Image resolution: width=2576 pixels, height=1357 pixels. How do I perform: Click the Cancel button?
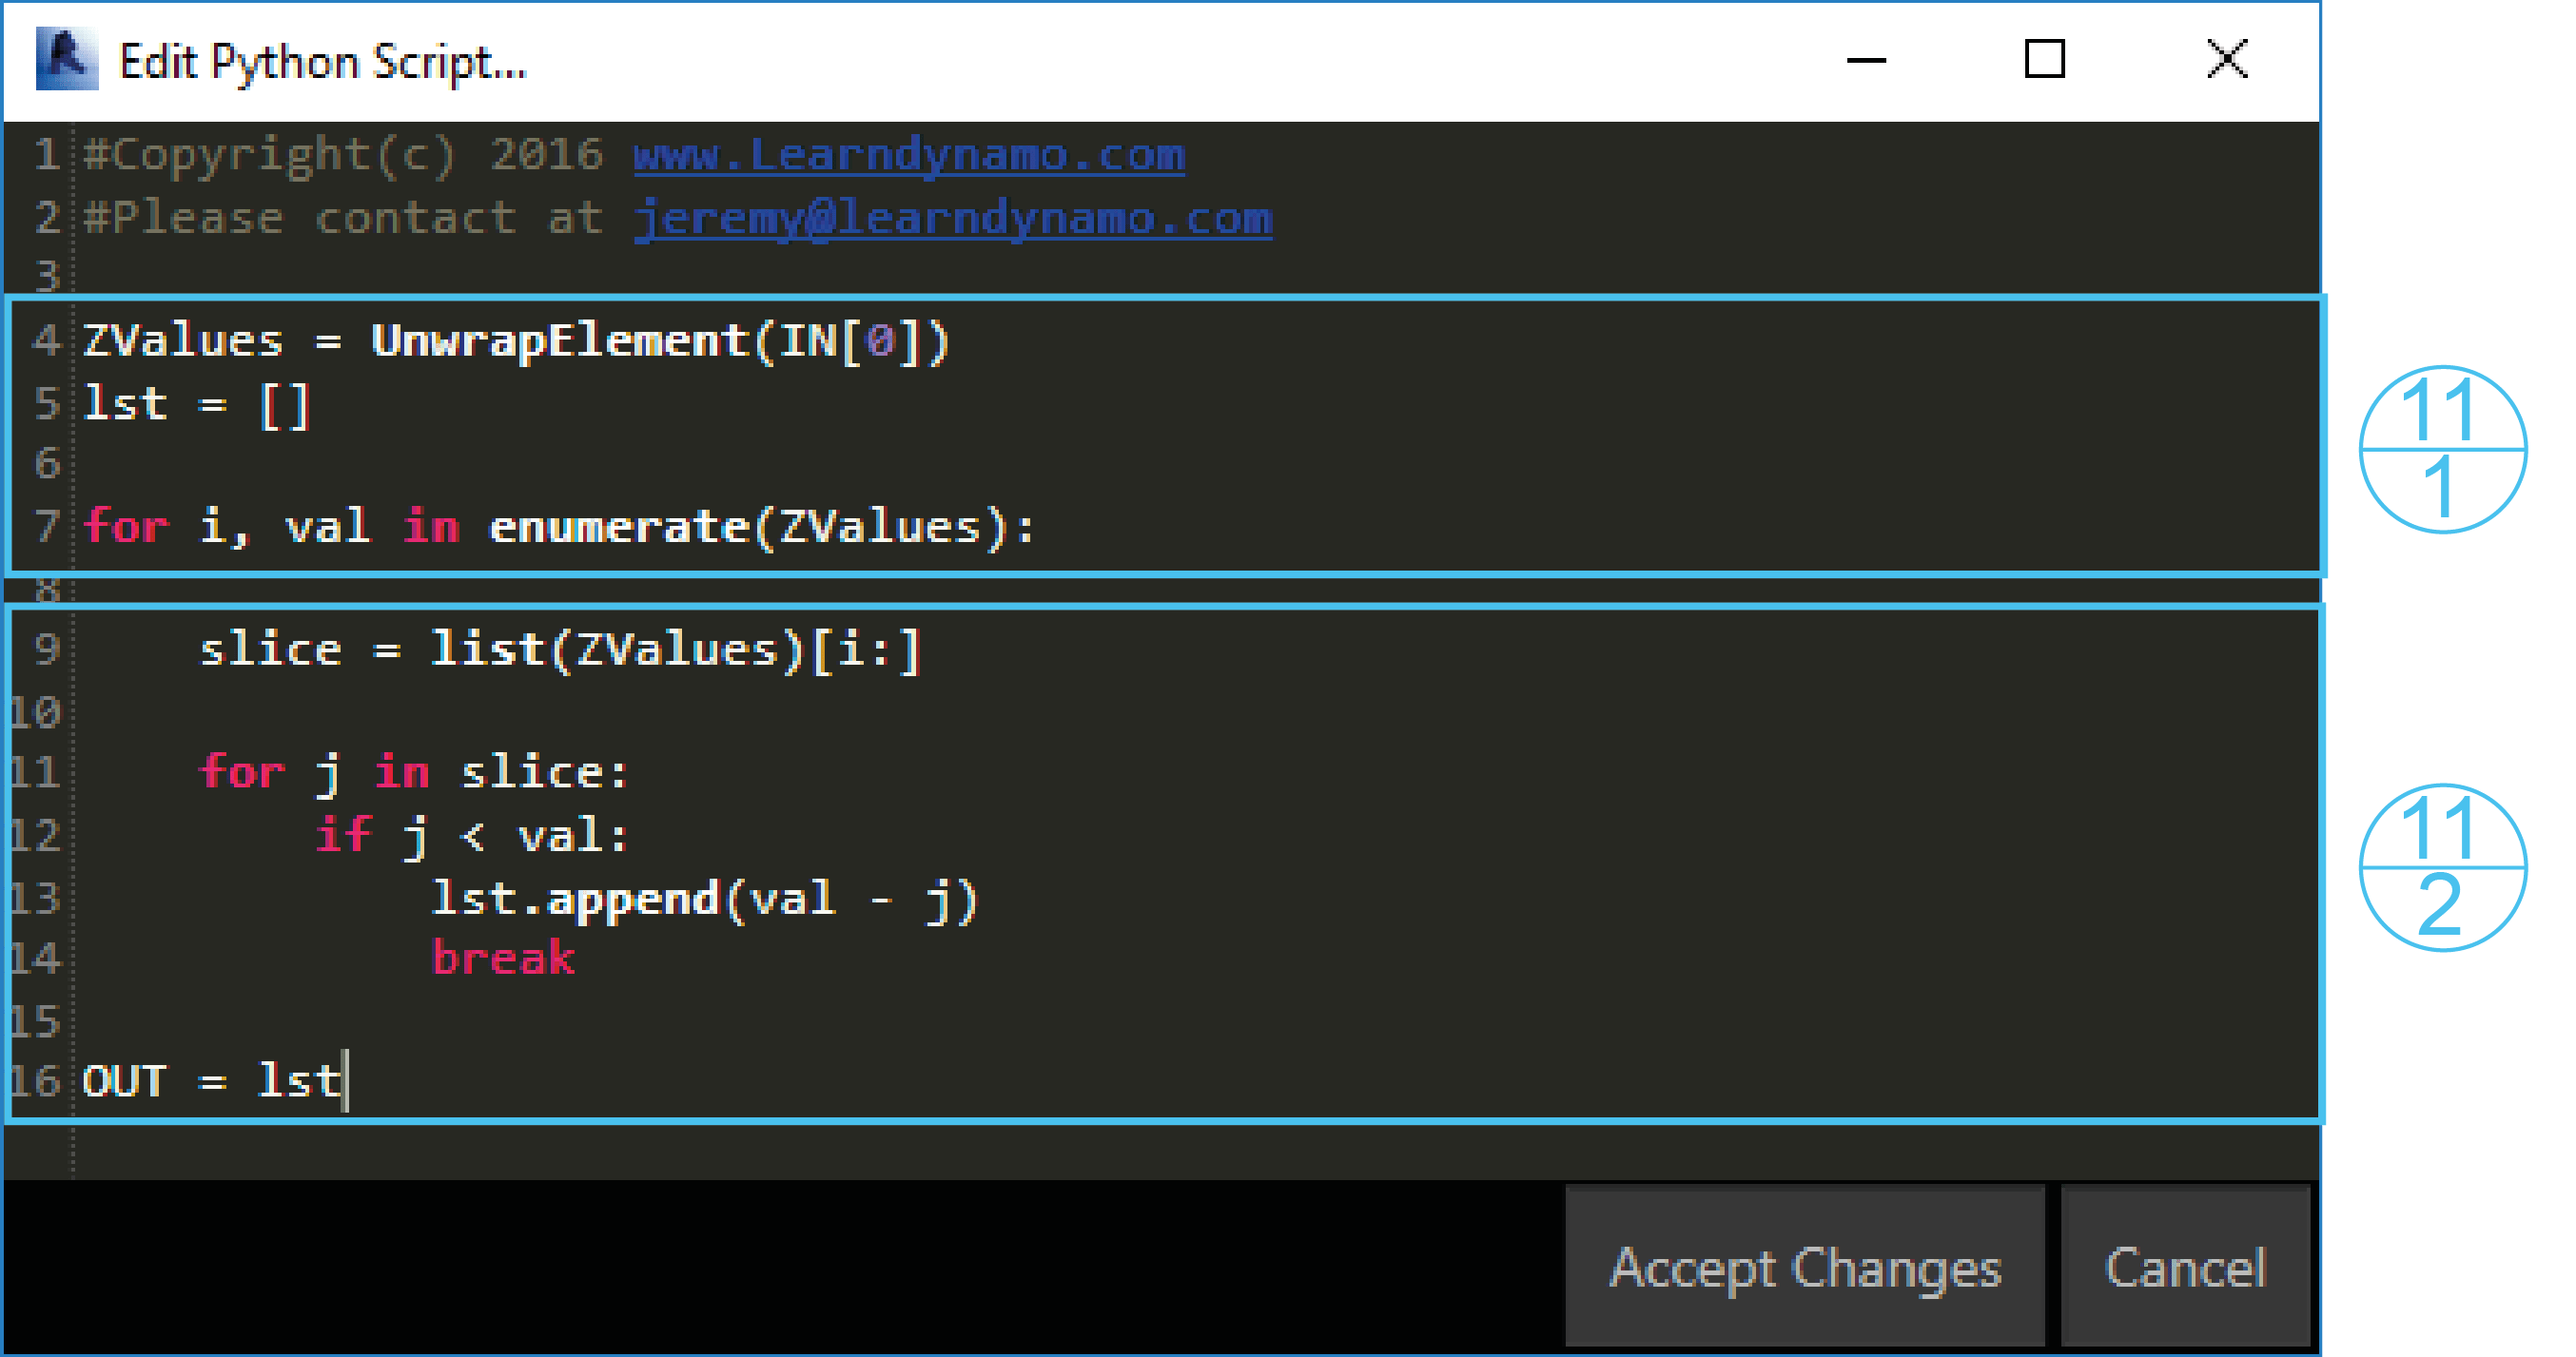point(2186,1267)
